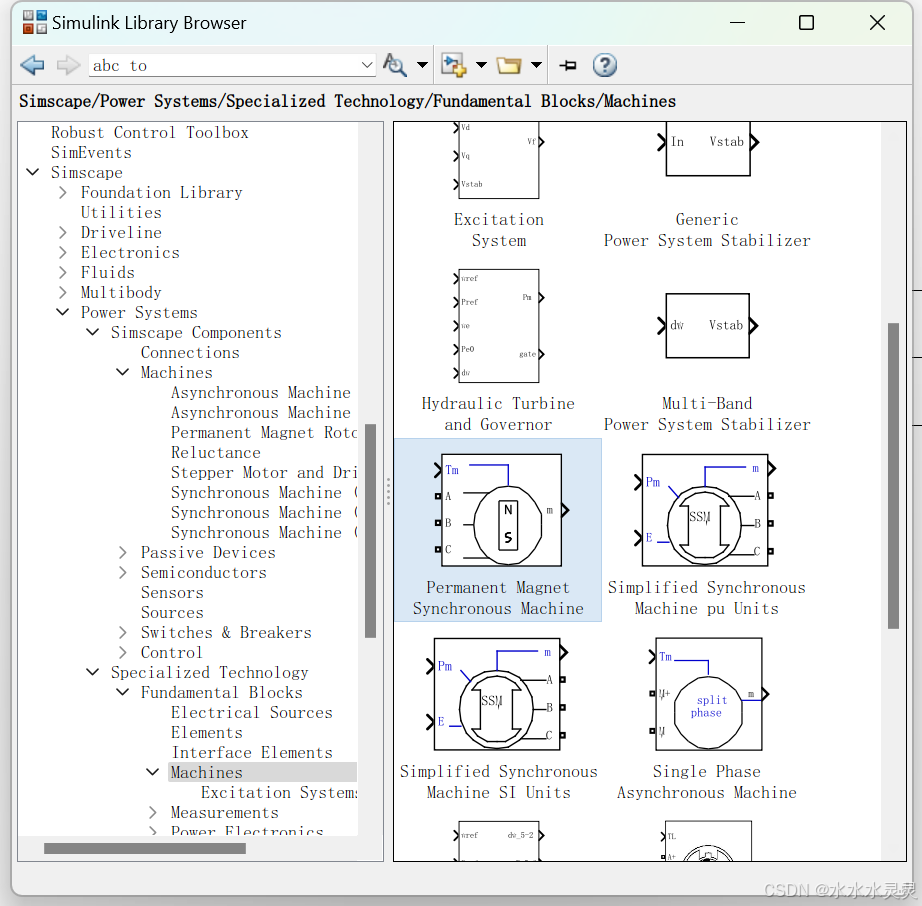Collapse the Simscape tree node
Screen dimensions: 922x906
[33, 172]
